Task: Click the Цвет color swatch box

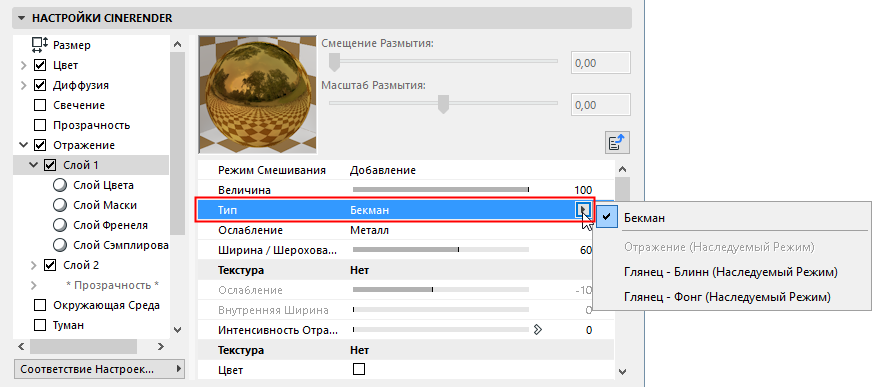Action: click(x=359, y=369)
